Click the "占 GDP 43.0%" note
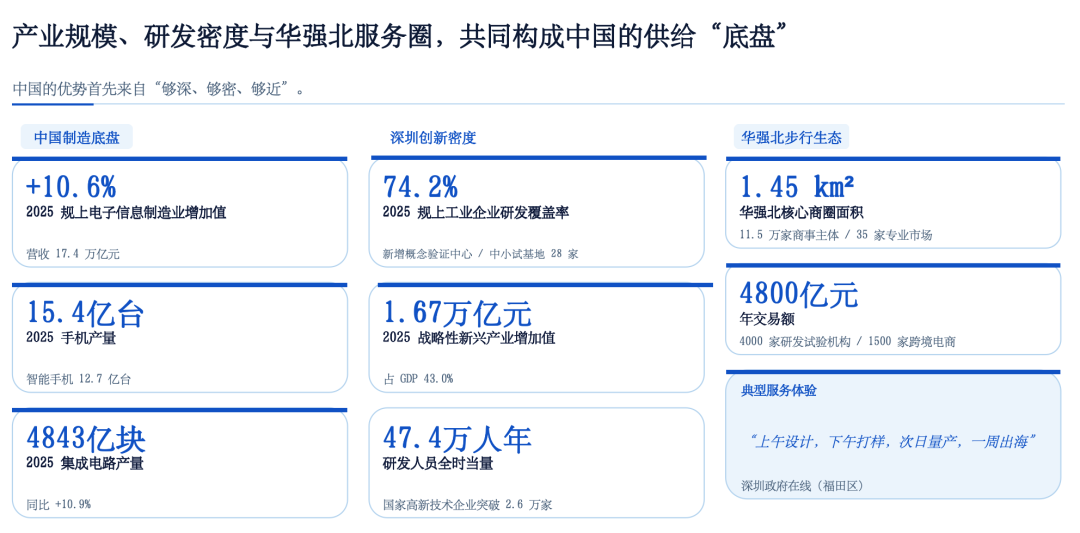 [417, 379]
